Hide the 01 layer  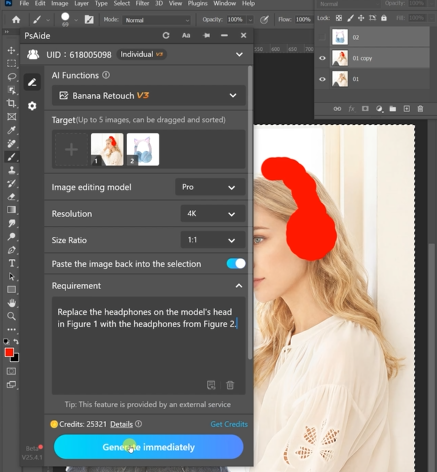coord(322,79)
